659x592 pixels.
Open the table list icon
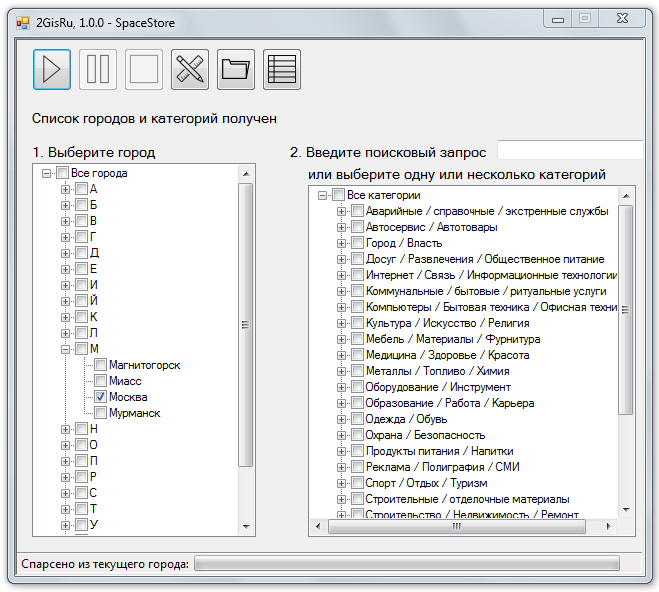[x=282, y=69]
